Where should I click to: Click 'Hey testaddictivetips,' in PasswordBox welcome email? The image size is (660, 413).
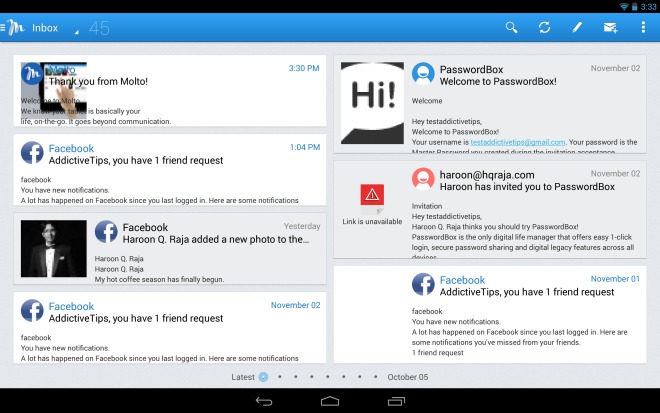447,122
